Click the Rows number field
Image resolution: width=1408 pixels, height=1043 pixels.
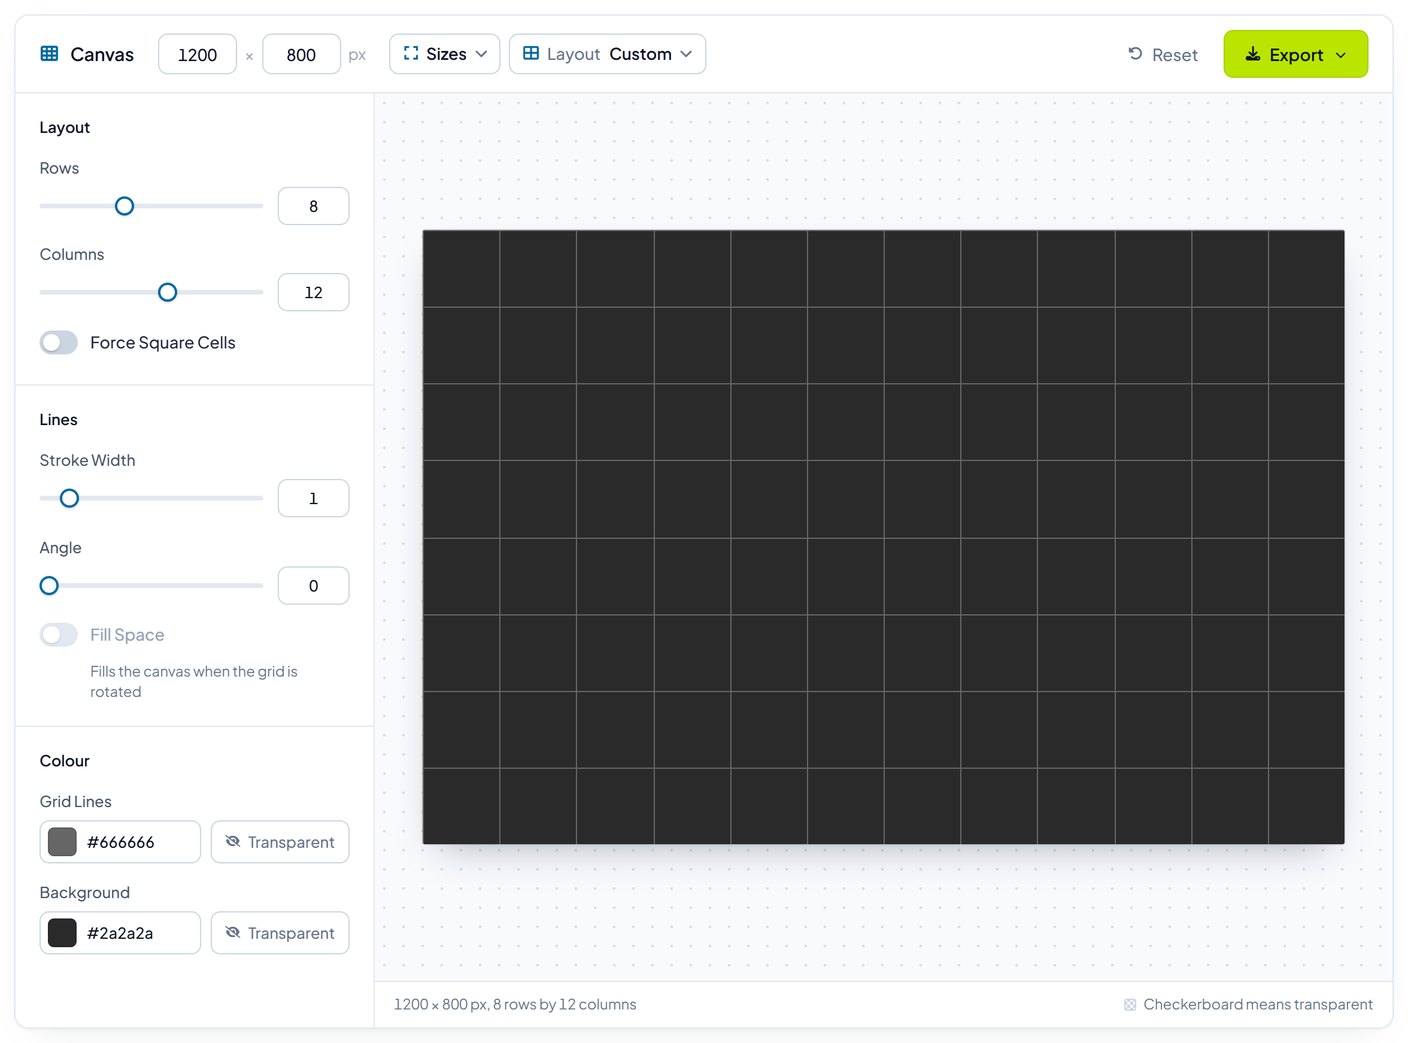coord(314,206)
